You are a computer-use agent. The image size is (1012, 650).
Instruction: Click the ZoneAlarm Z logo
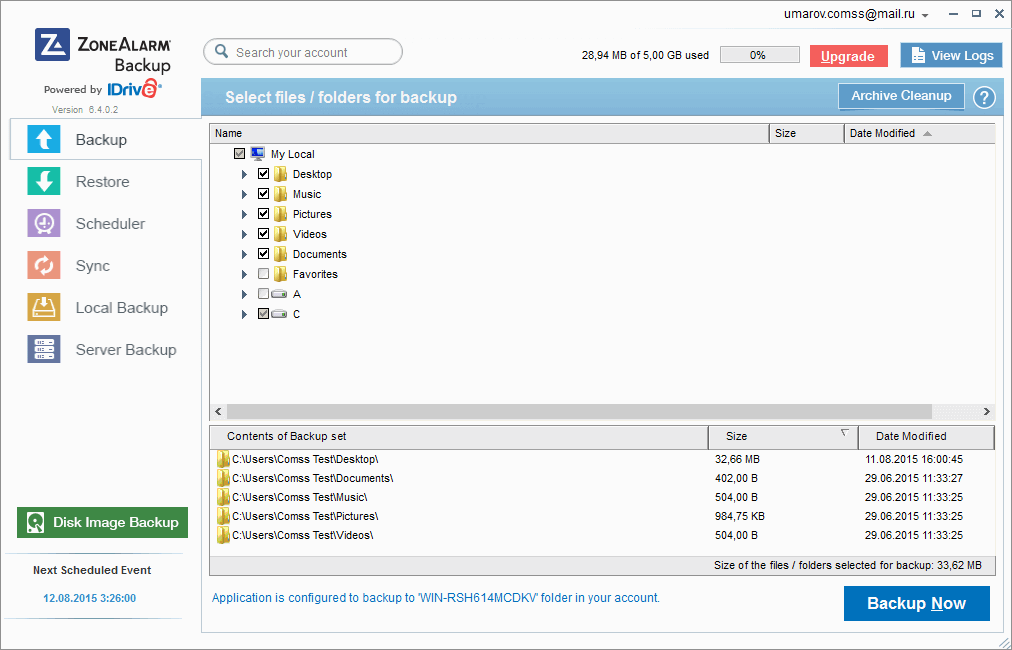pyautogui.click(x=52, y=45)
